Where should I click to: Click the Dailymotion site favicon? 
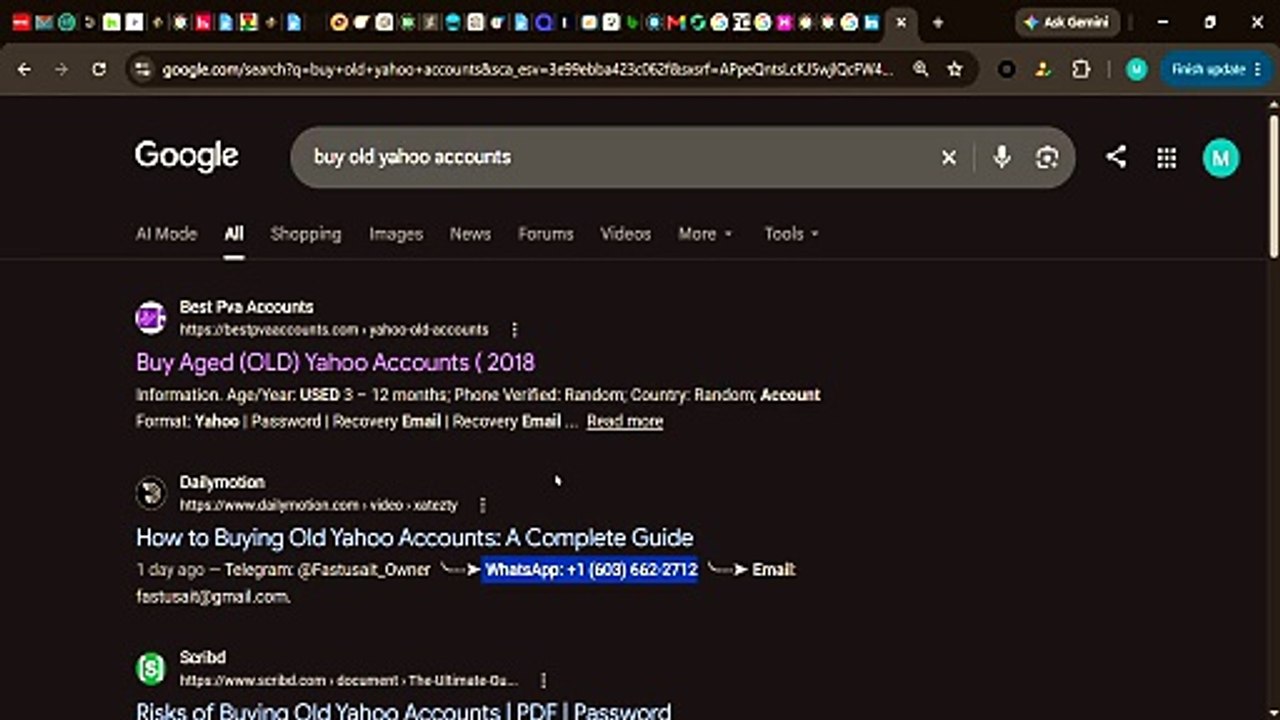pyautogui.click(x=151, y=493)
